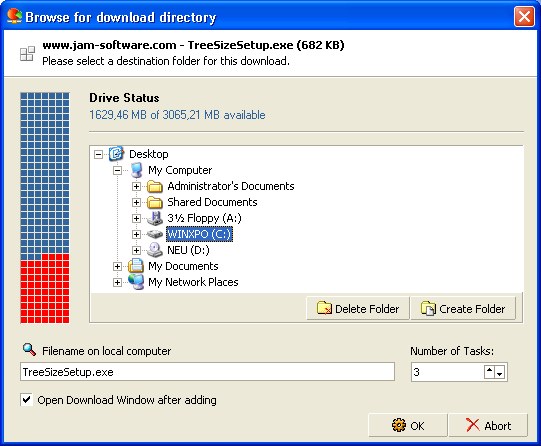Click the Desktop icon in folder tree
Image resolution: width=541 pixels, height=446 pixels.
(x=116, y=154)
